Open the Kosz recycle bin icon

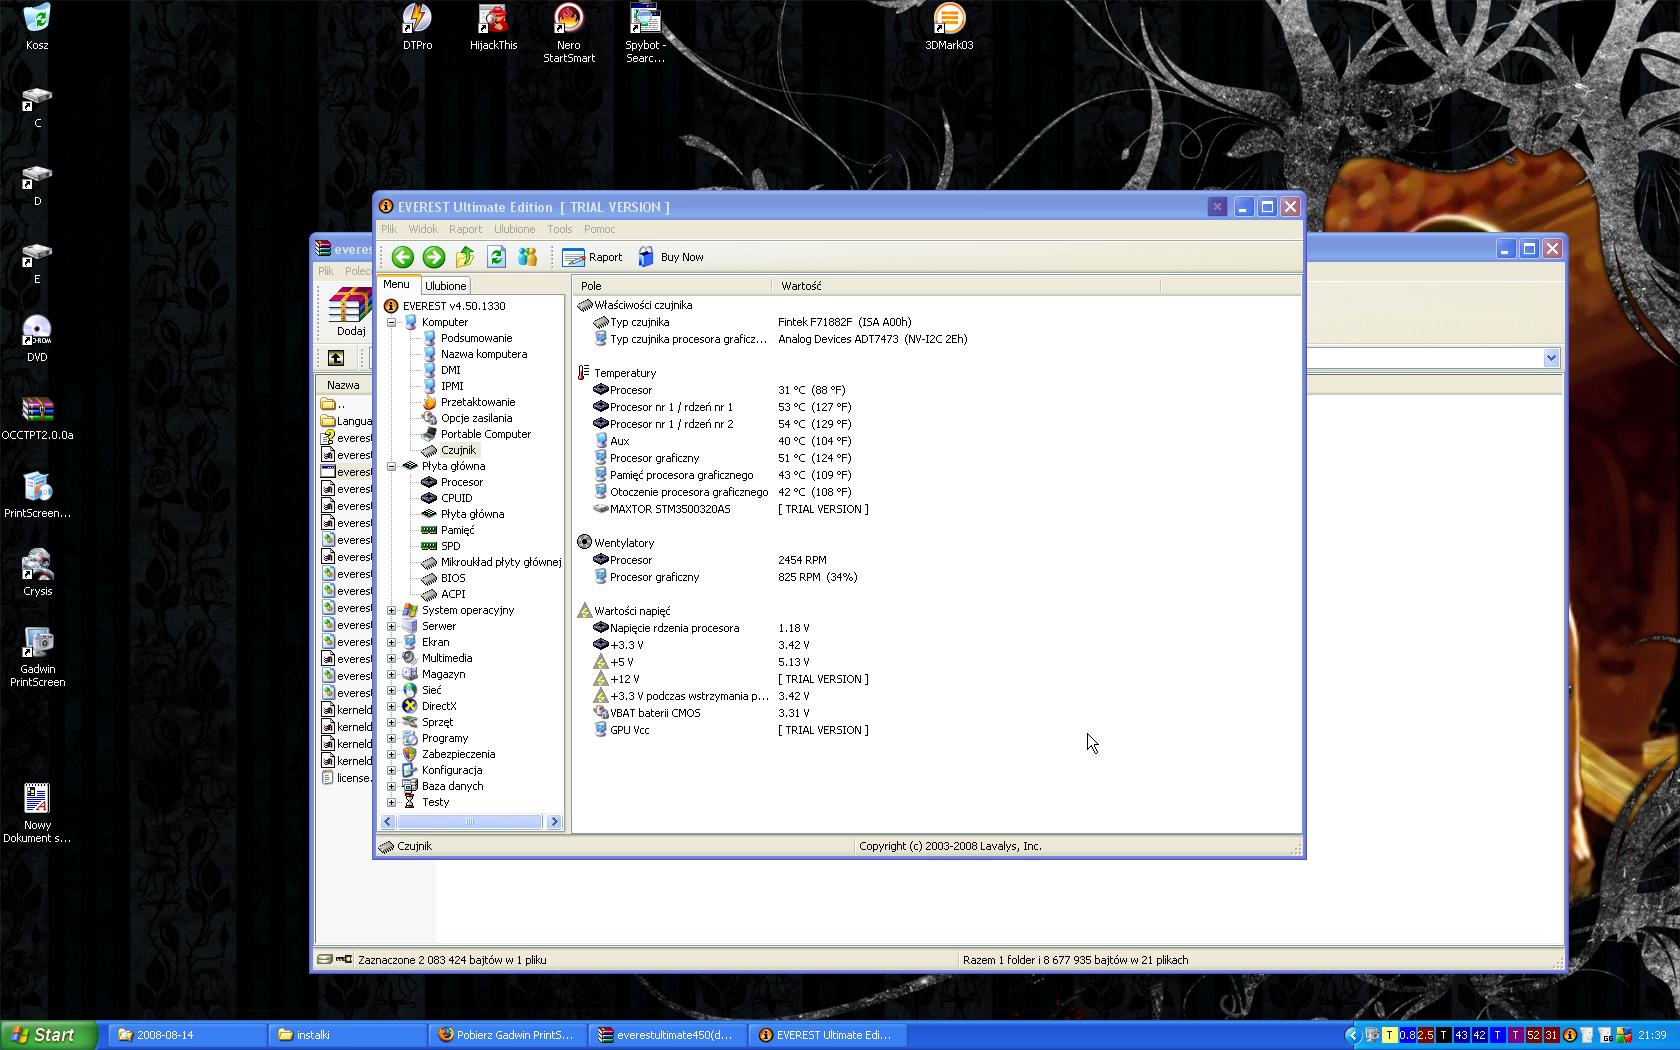coord(37,27)
